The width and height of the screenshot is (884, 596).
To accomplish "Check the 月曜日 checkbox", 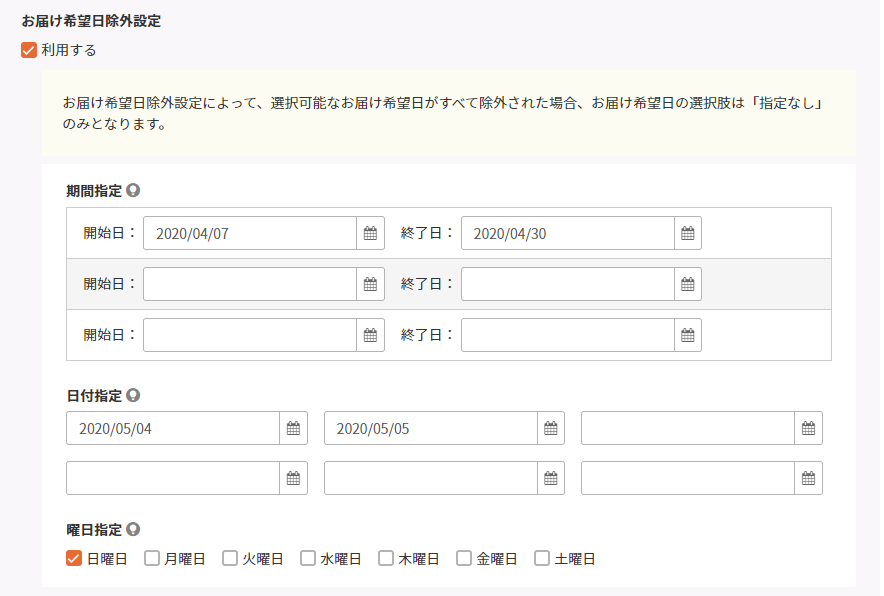I will point(152,558).
